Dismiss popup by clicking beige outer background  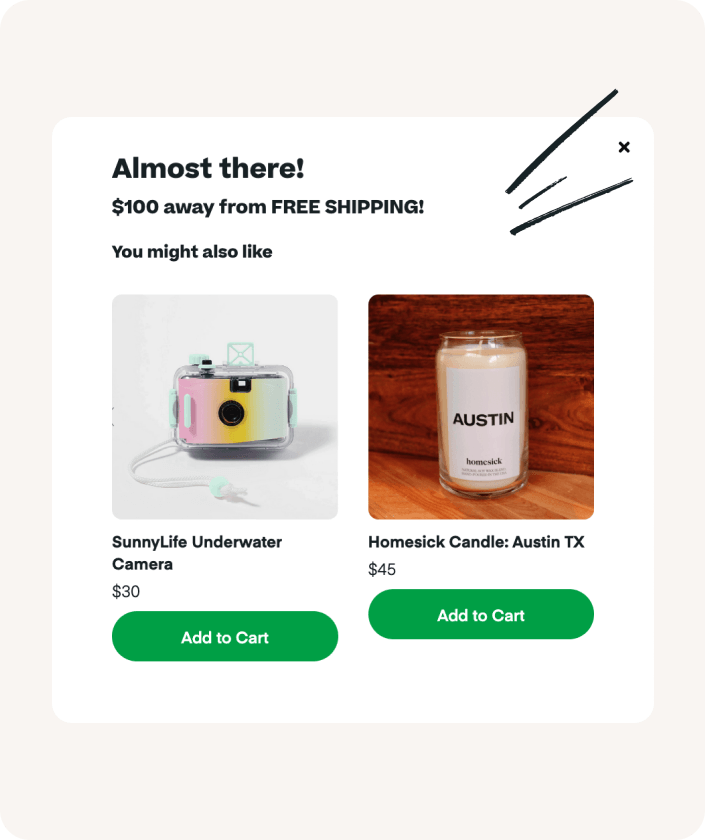(x=352, y=782)
